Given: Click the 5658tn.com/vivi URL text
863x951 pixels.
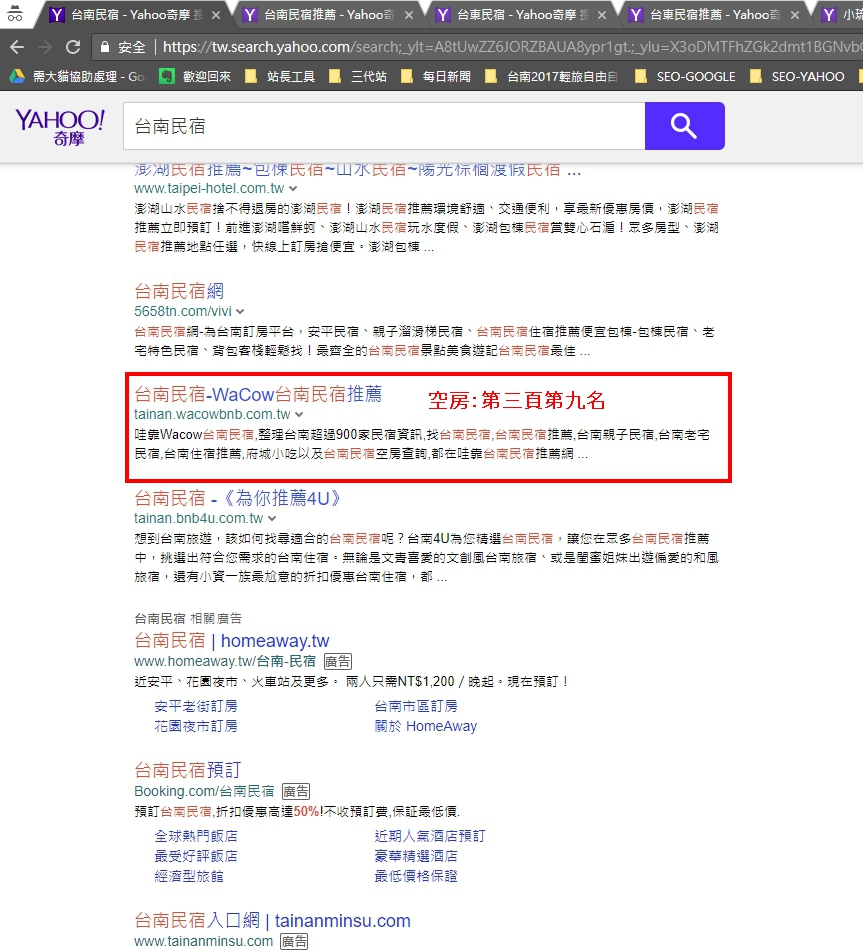Looking at the screenshot, I should (x=183, y=312).
